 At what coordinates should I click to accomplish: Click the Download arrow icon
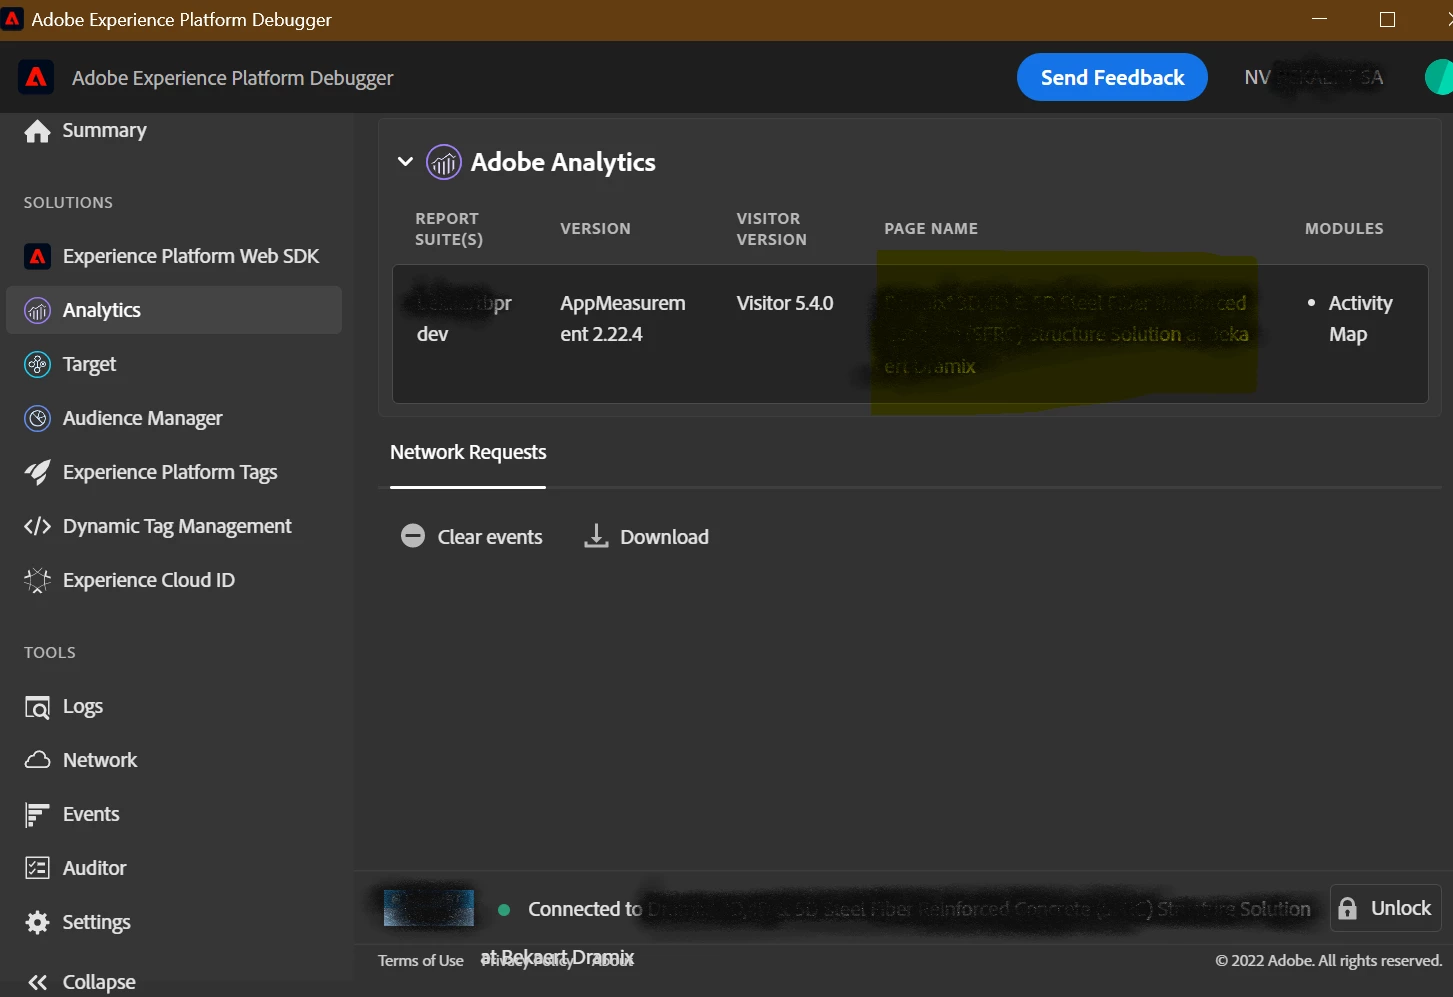(x=596, y=536)
